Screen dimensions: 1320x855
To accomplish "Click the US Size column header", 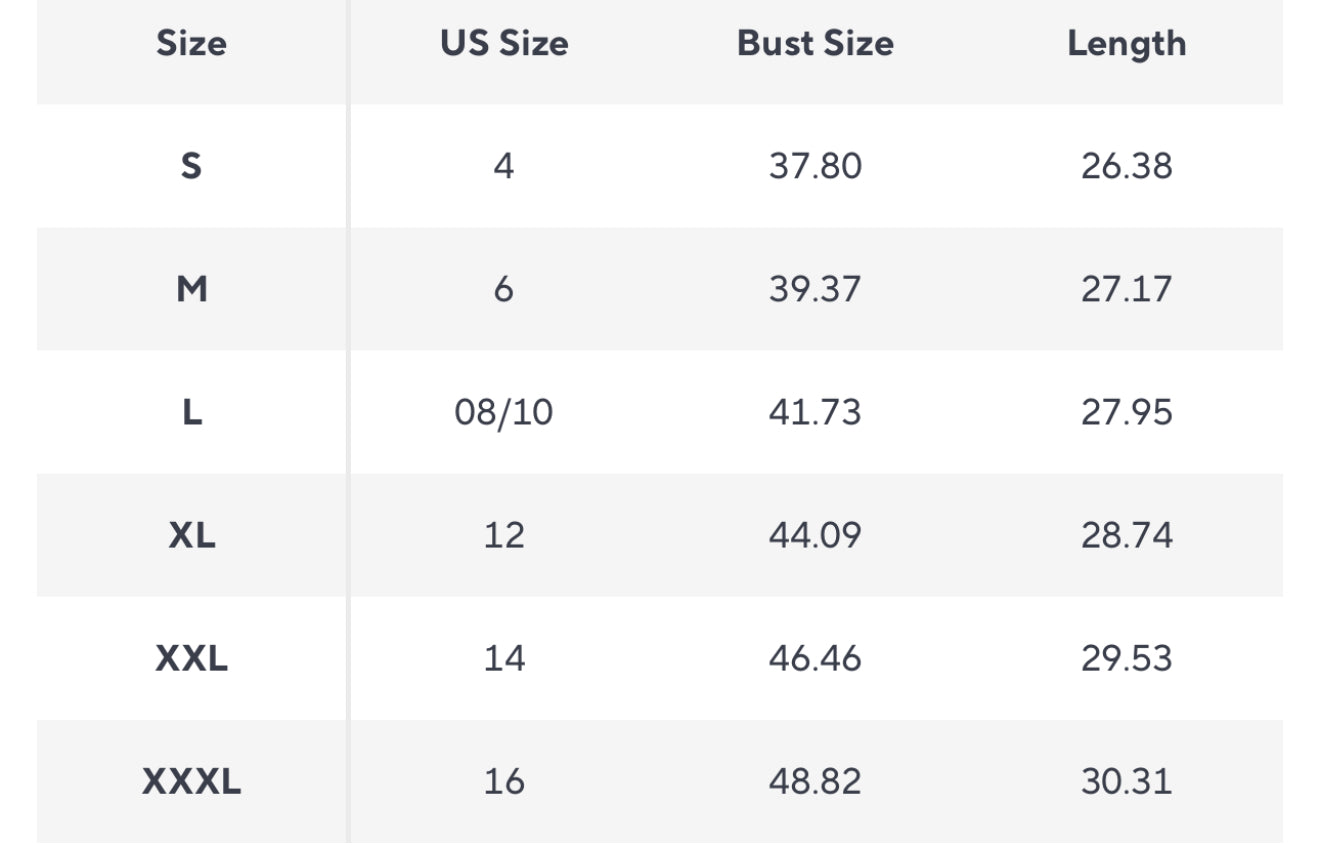I will tap(504, 44).
